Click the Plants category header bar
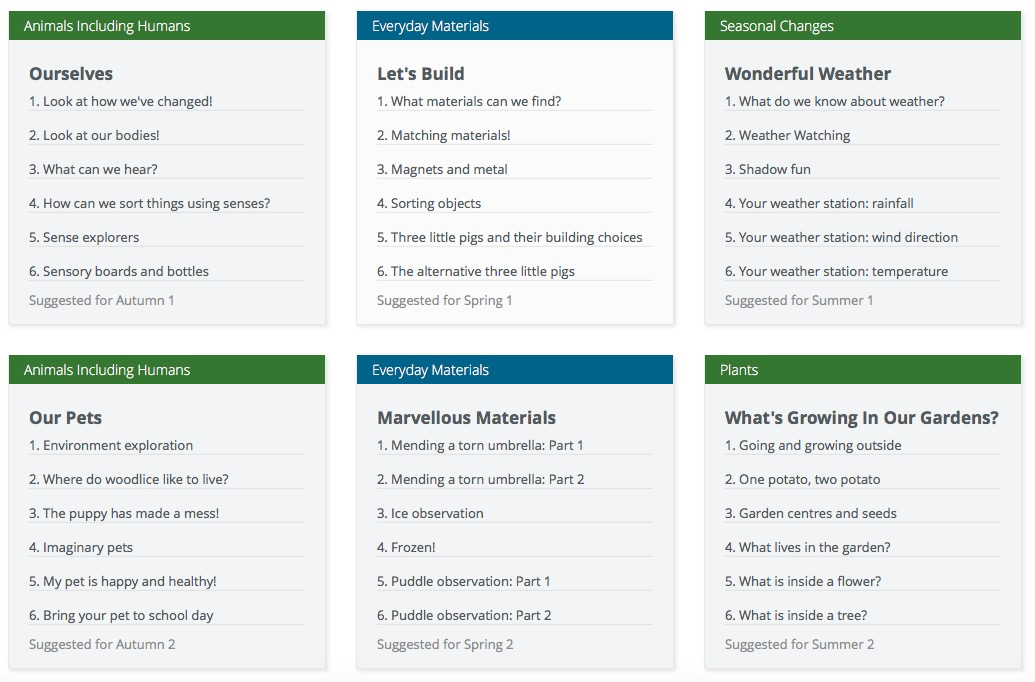The width and height of the screenshot is (1035, 682). point(863,370)
